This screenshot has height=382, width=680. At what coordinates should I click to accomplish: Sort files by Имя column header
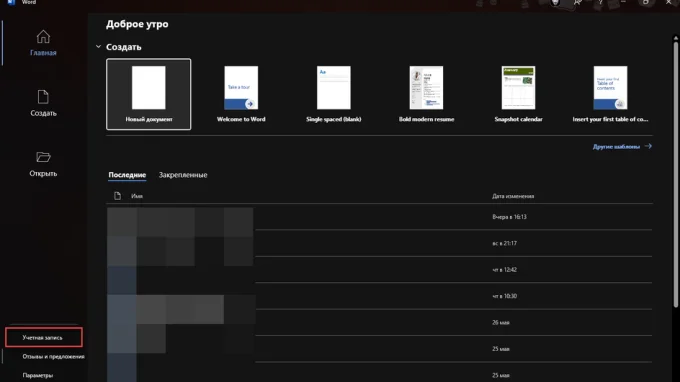click(137, 196)
